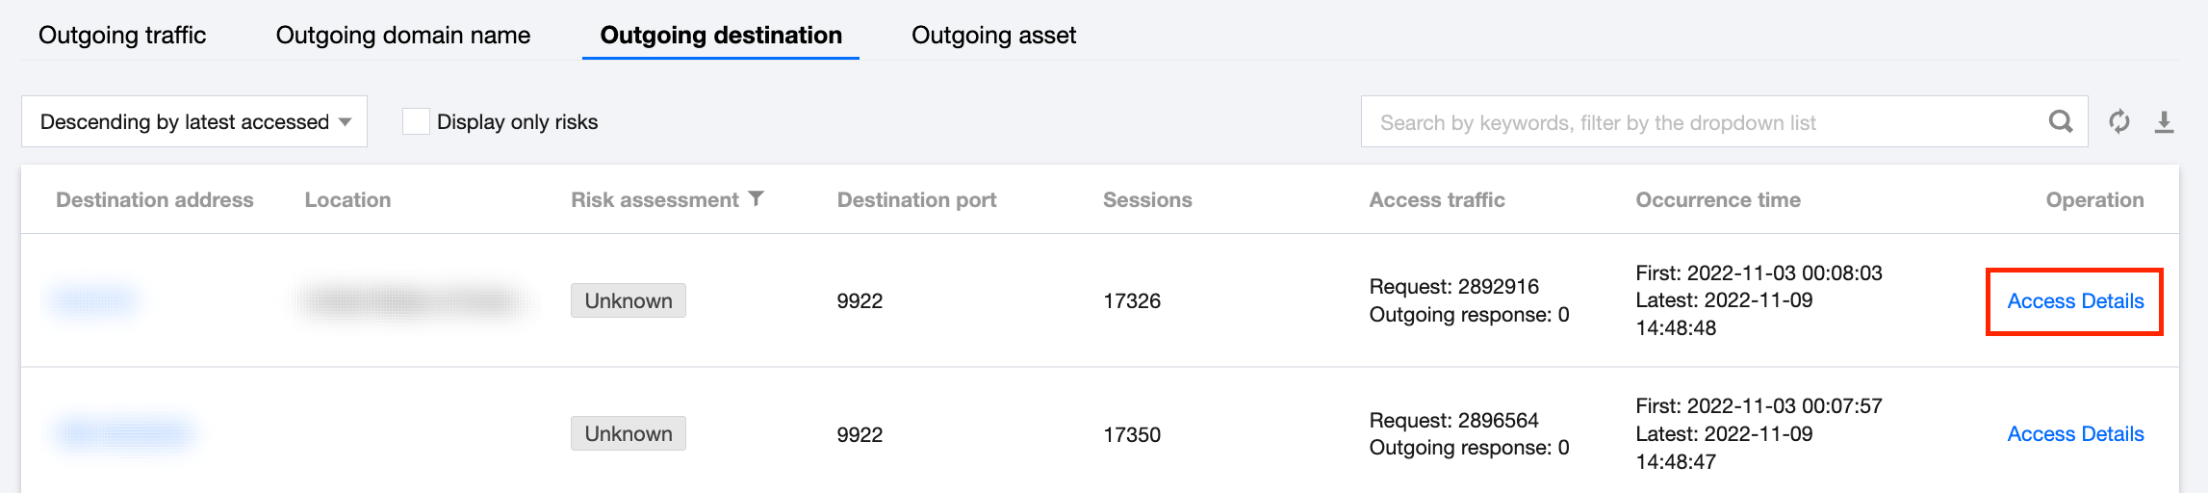2208x493 pixels.
Task: Select the Outgoing asset tab
Action: [x=993, y=35]
